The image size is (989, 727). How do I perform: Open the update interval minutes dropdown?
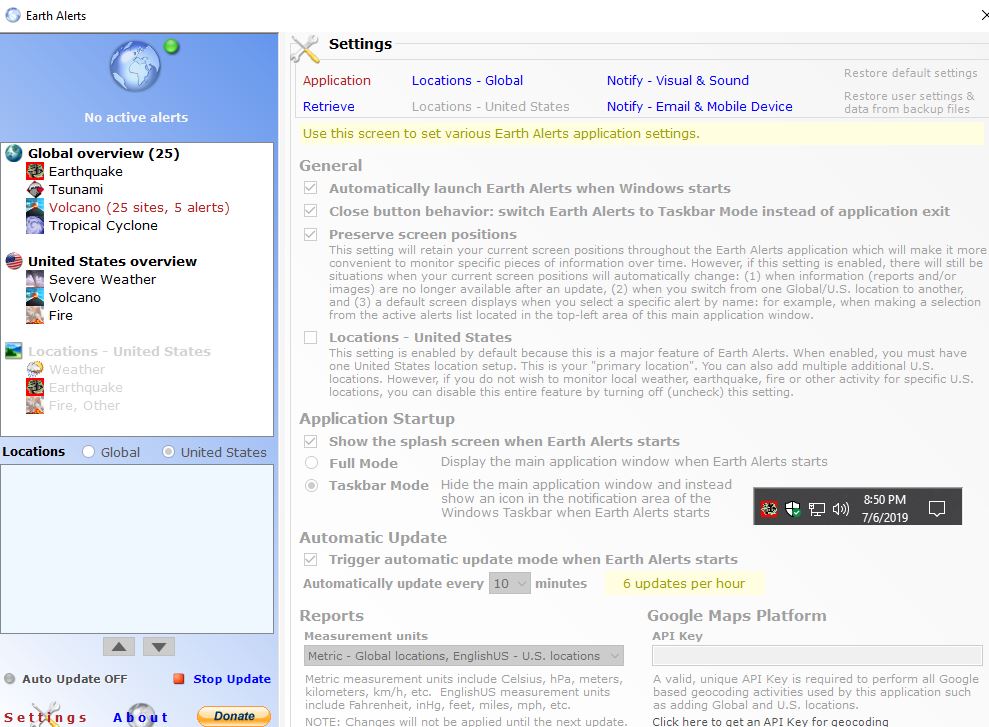(510, 583)
